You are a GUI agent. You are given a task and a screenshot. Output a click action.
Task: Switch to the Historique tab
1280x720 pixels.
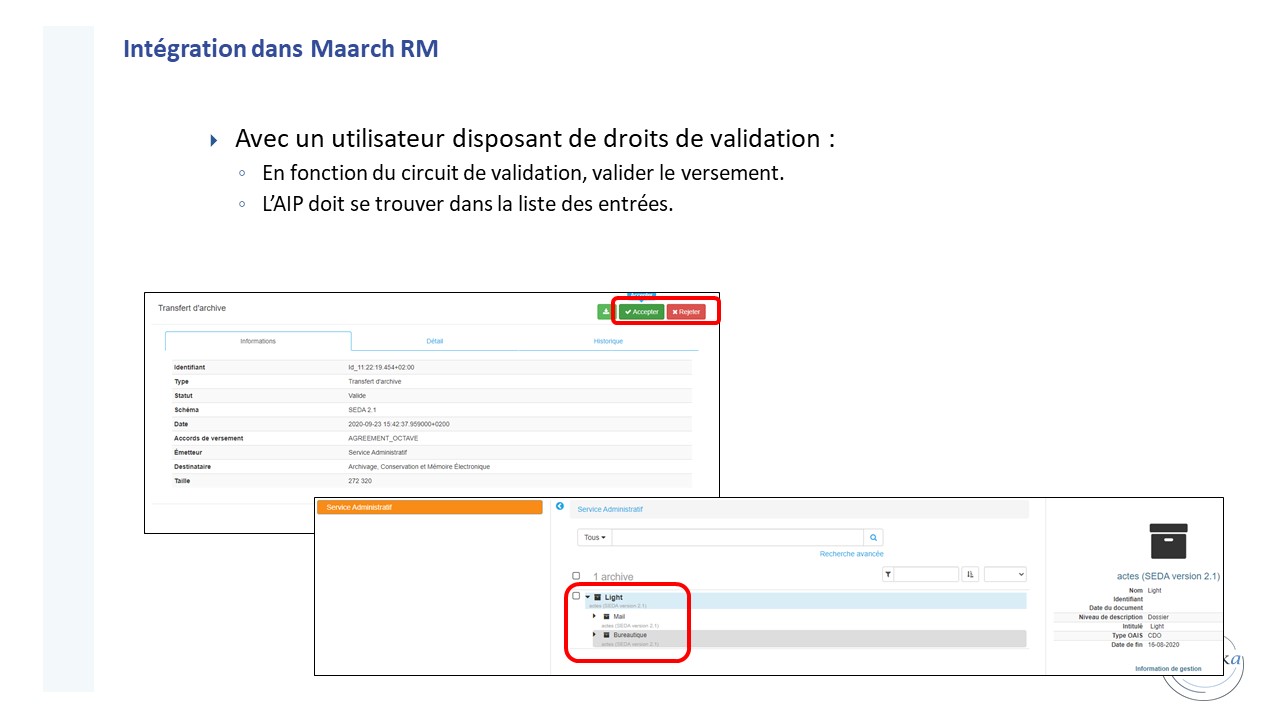coord(608,341)
